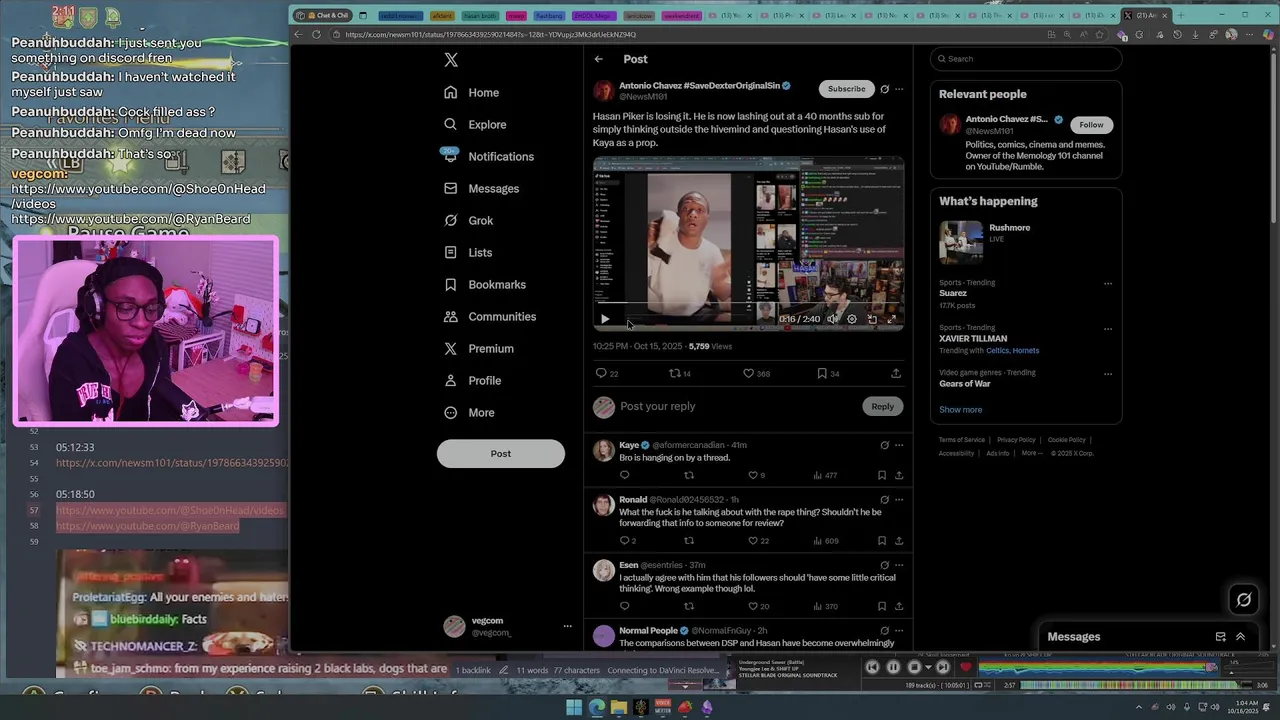Image resolution: width=1280 pixels, height=720 pixels.
Task: Open Communities in X sidebar
Action: [490, 316]
